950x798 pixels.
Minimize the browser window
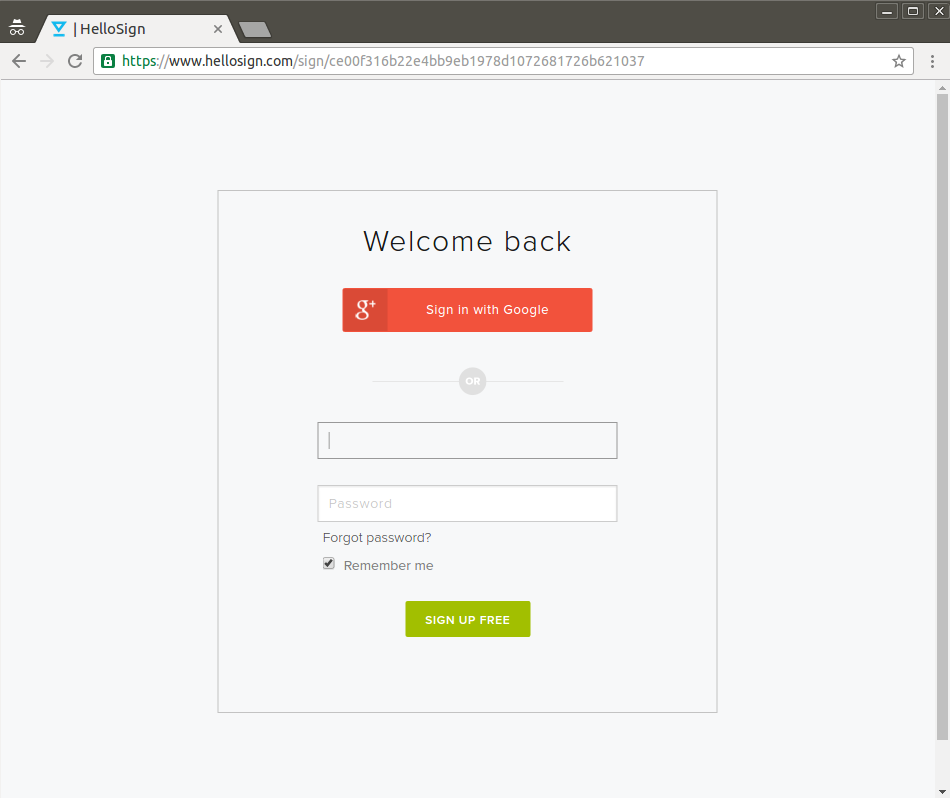coord(887,11)
